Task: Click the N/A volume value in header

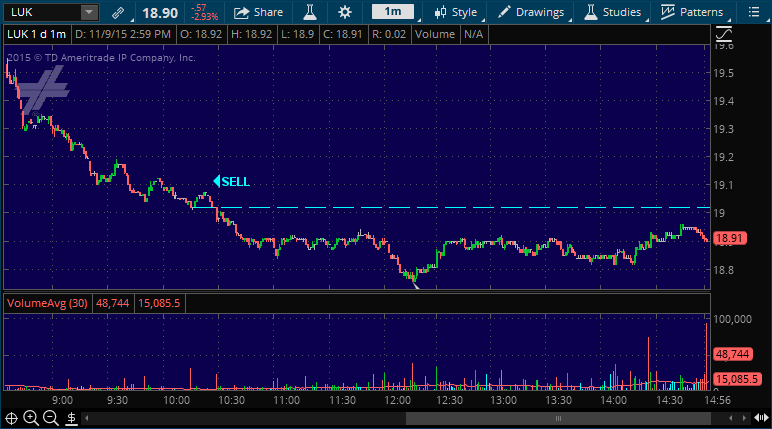Action: click(474, 34)
